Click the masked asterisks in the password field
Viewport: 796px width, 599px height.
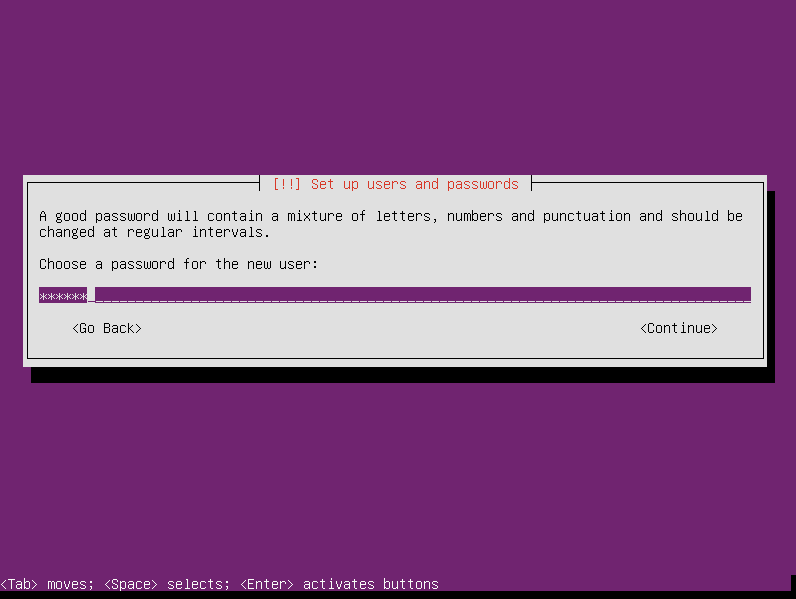pyautogui.click(x=63, y=296)
